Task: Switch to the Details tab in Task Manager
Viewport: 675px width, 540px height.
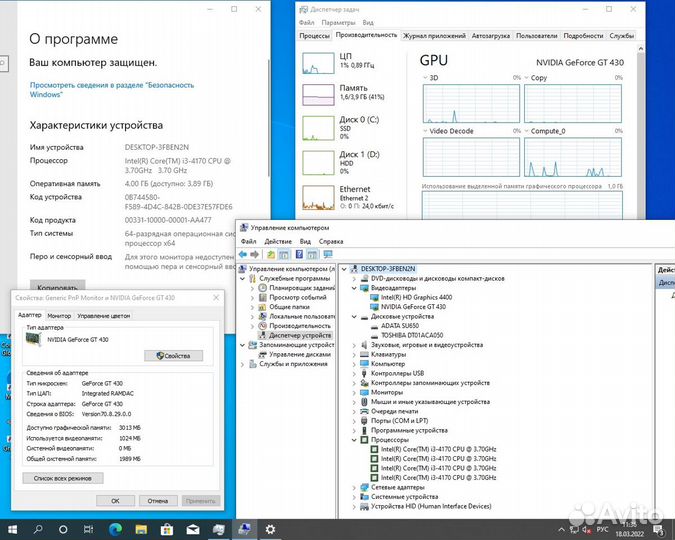Action: click(583, 36)
